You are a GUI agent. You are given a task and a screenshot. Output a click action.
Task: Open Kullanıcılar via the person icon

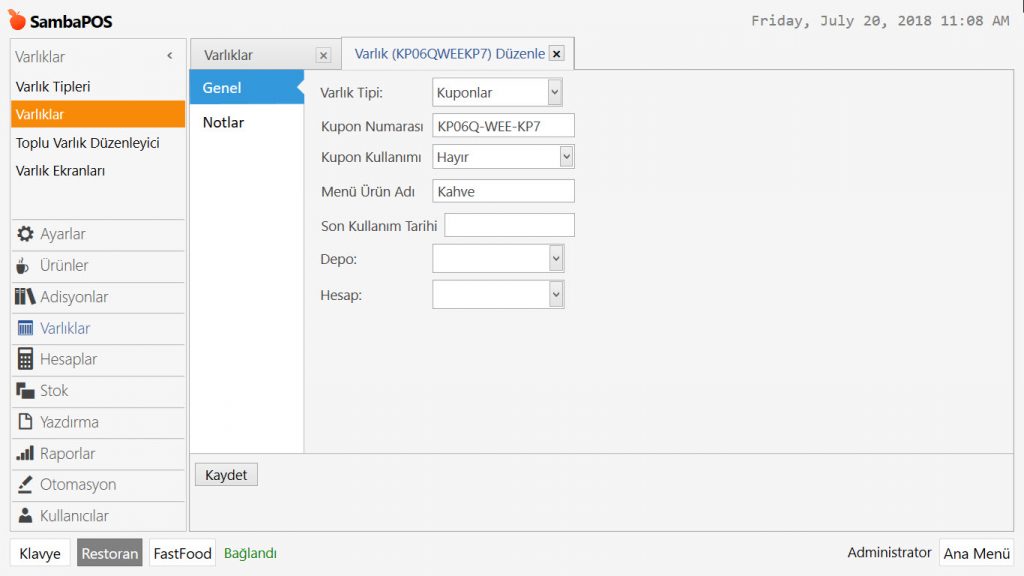click(x=26, y=516)
